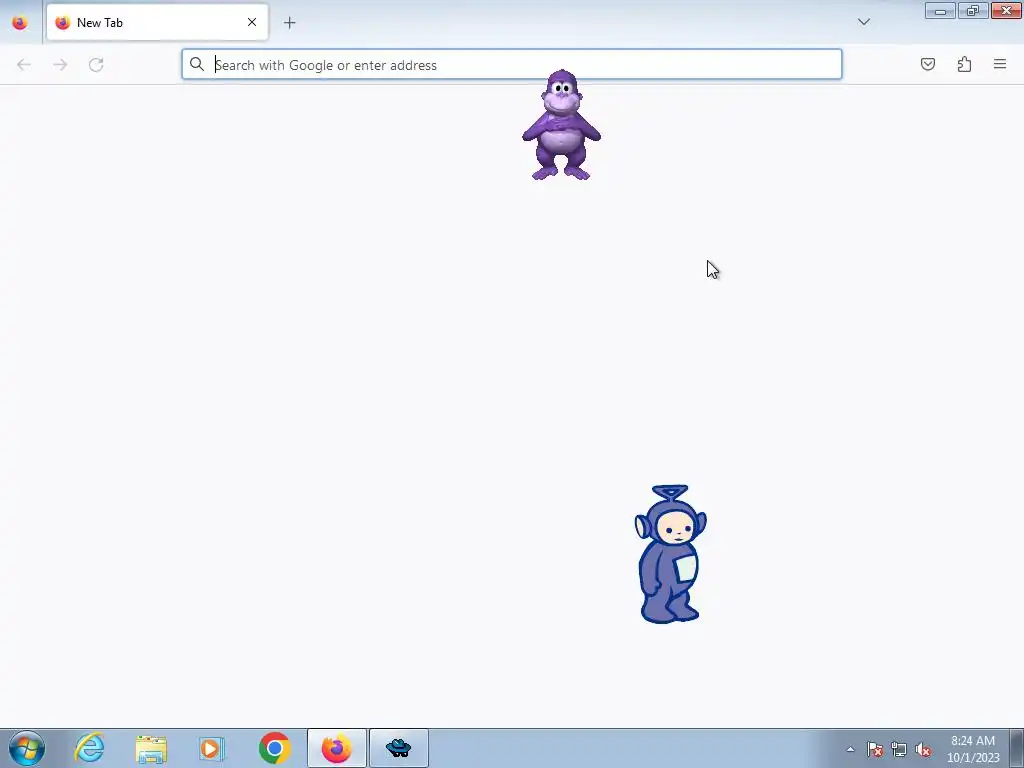Reload the current page
The image size is (1024, 768).
96,65
